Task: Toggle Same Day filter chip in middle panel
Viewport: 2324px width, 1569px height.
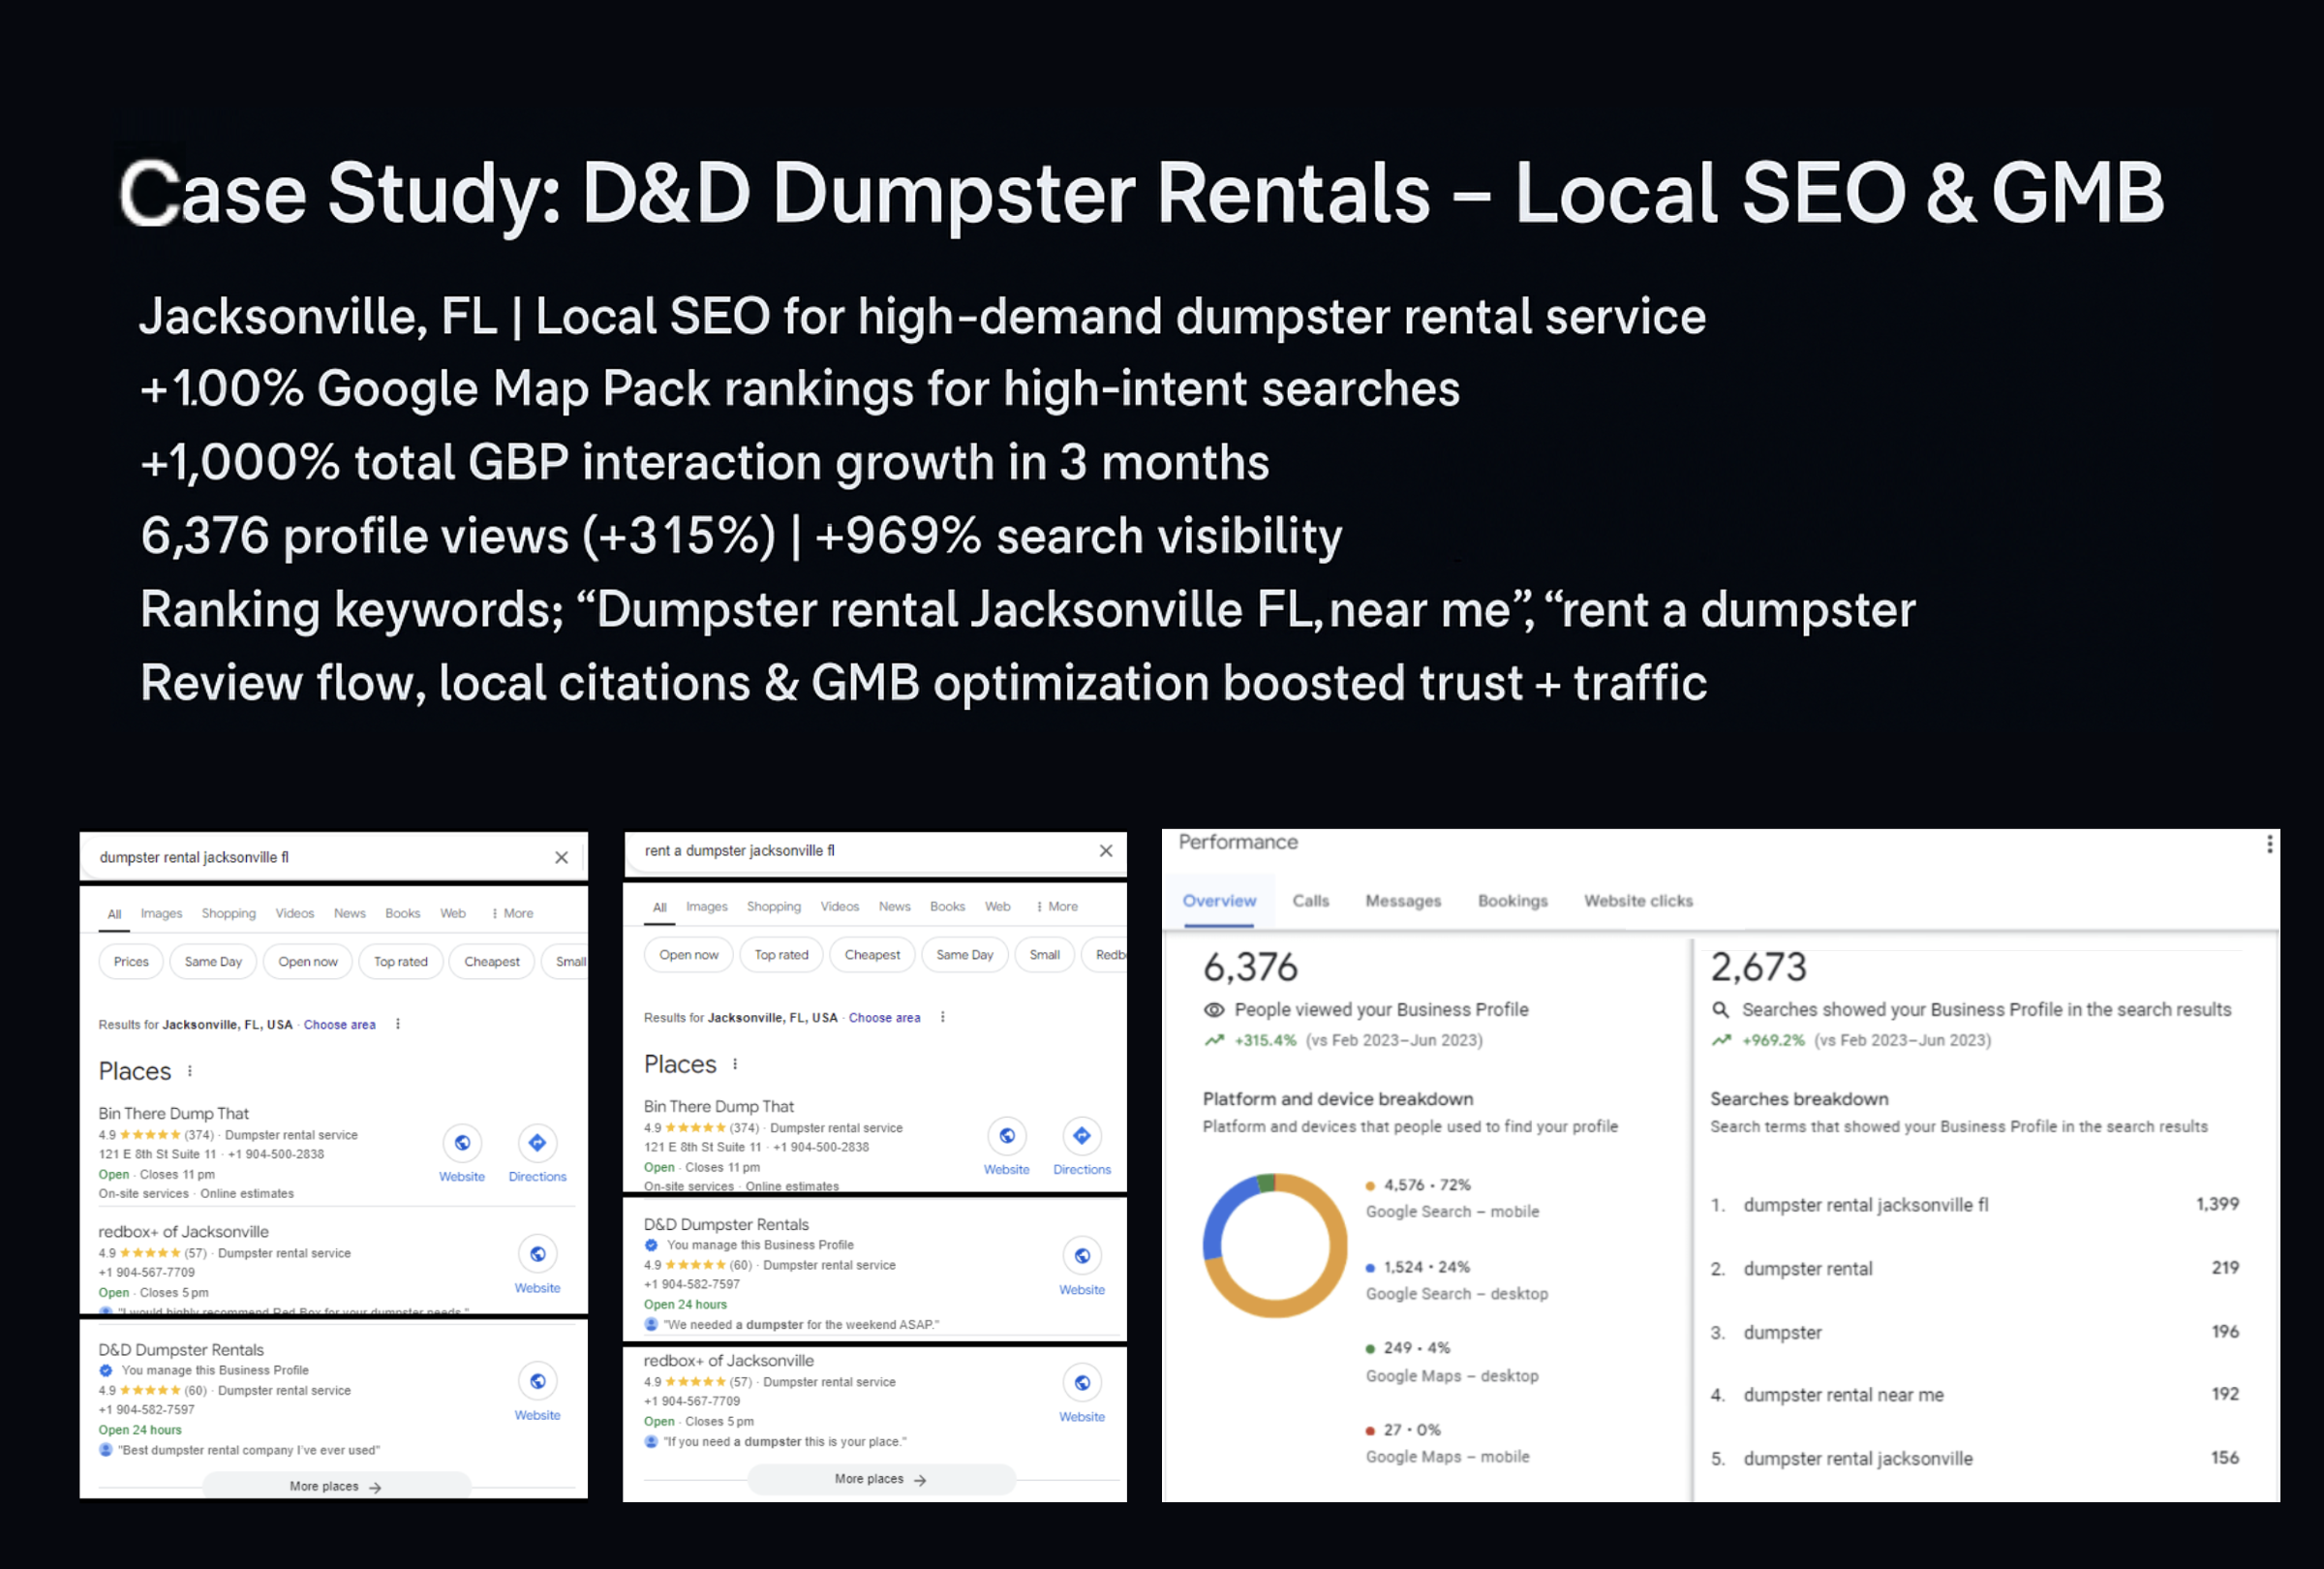Action: (965, 954)
